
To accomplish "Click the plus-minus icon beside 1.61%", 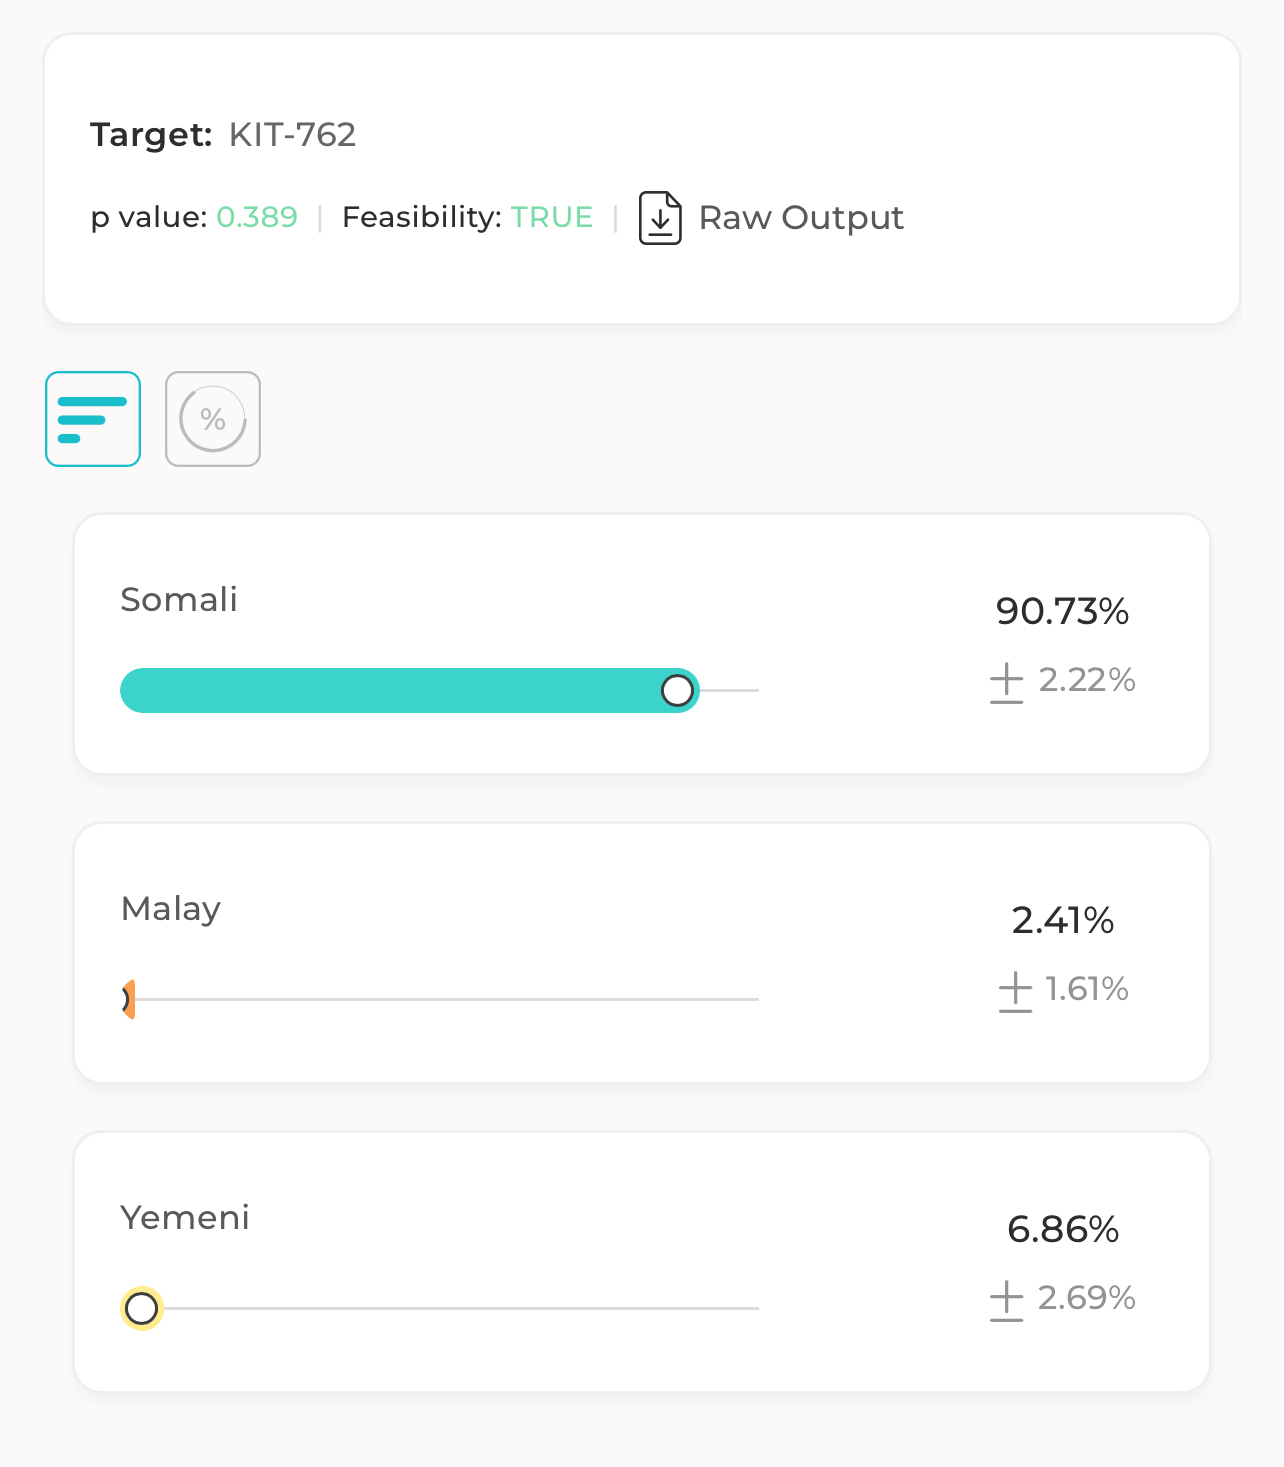I will pos(1015,992).
